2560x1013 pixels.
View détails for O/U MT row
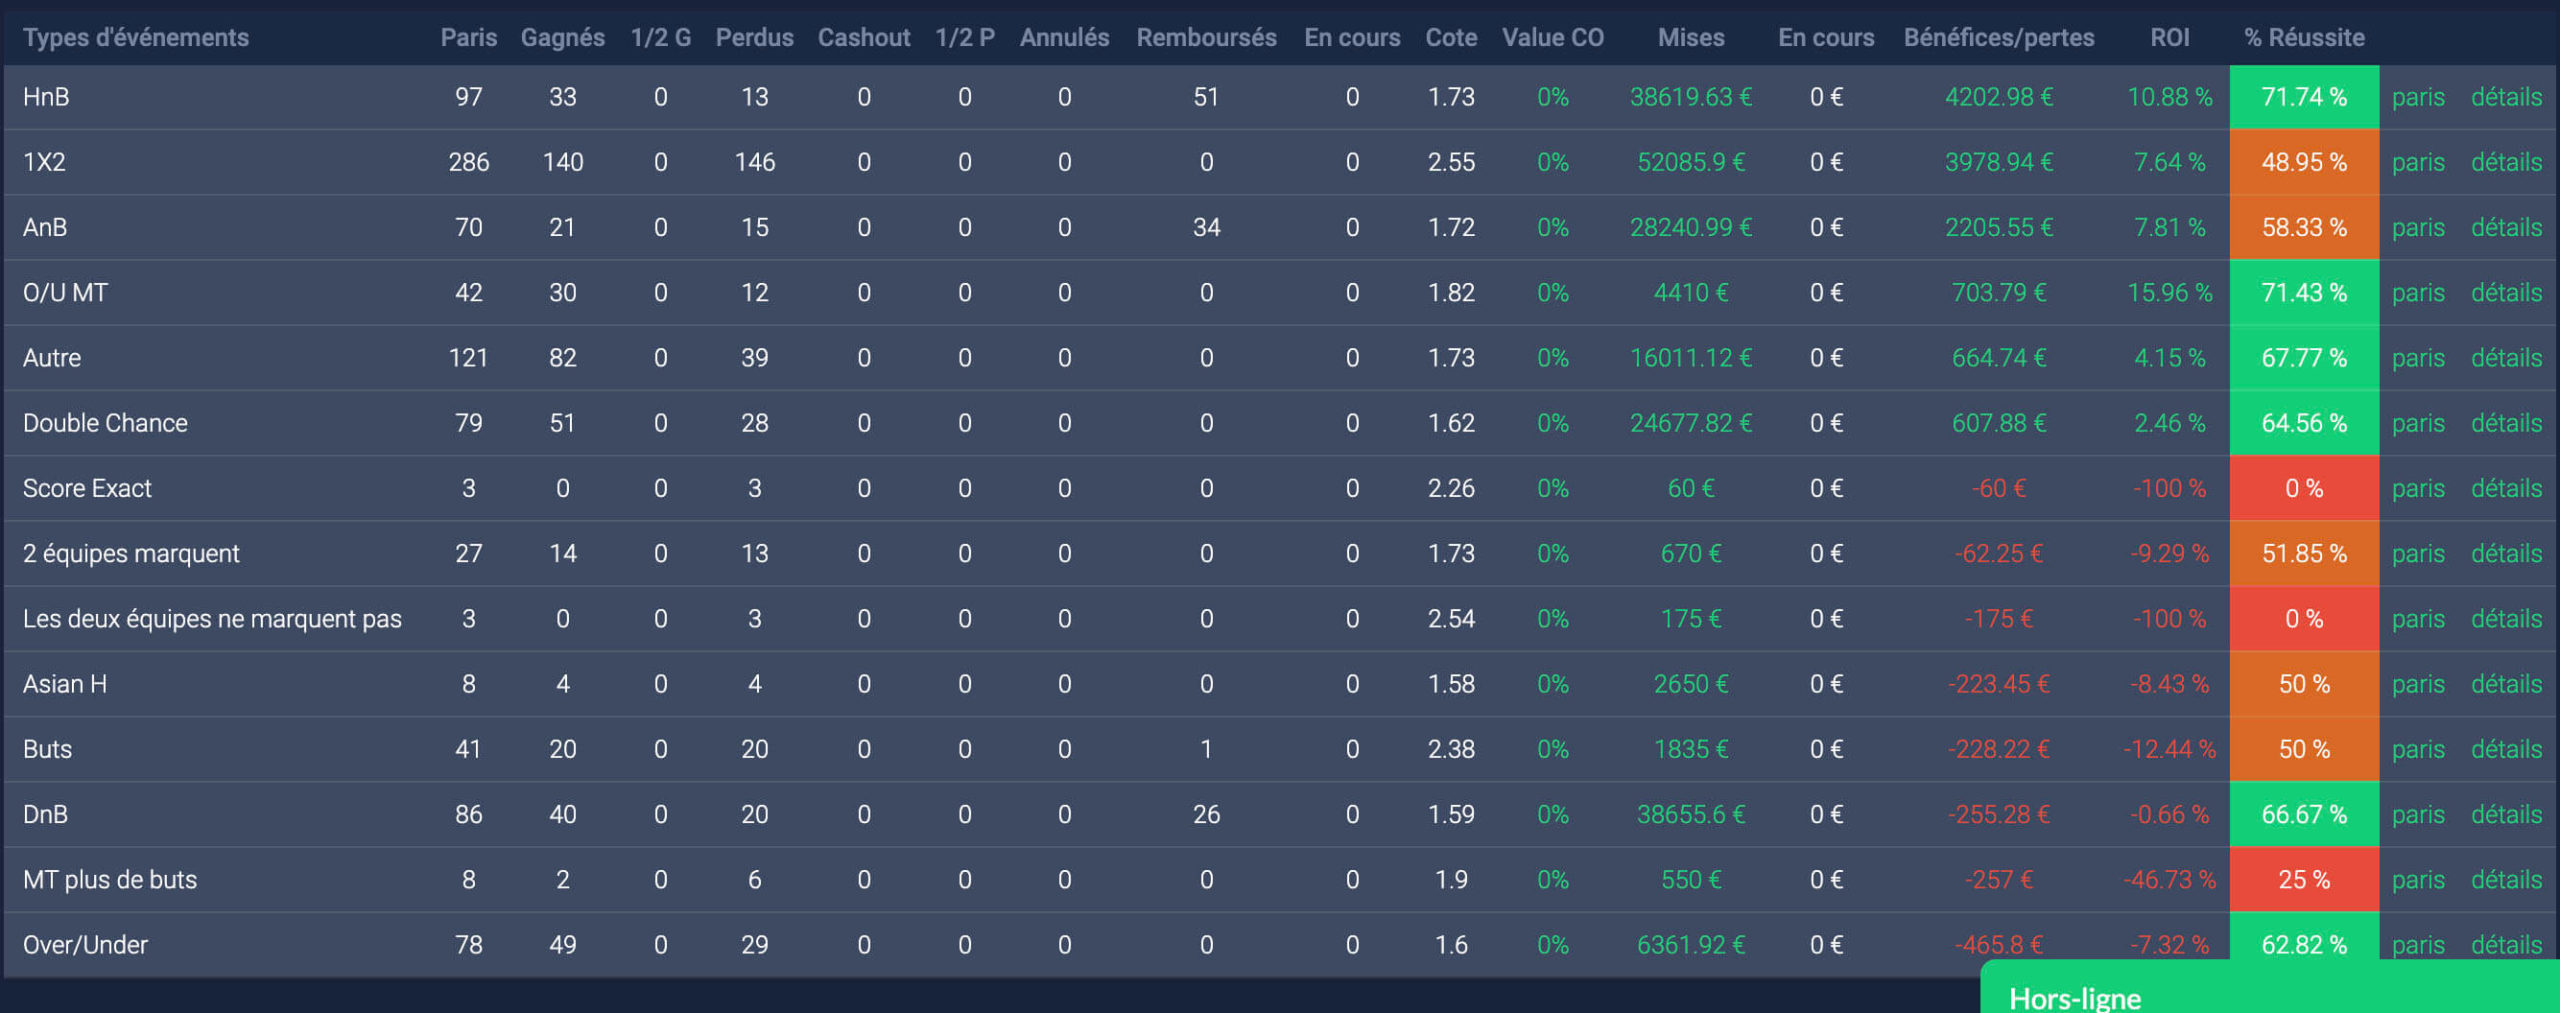point(2505,293)
